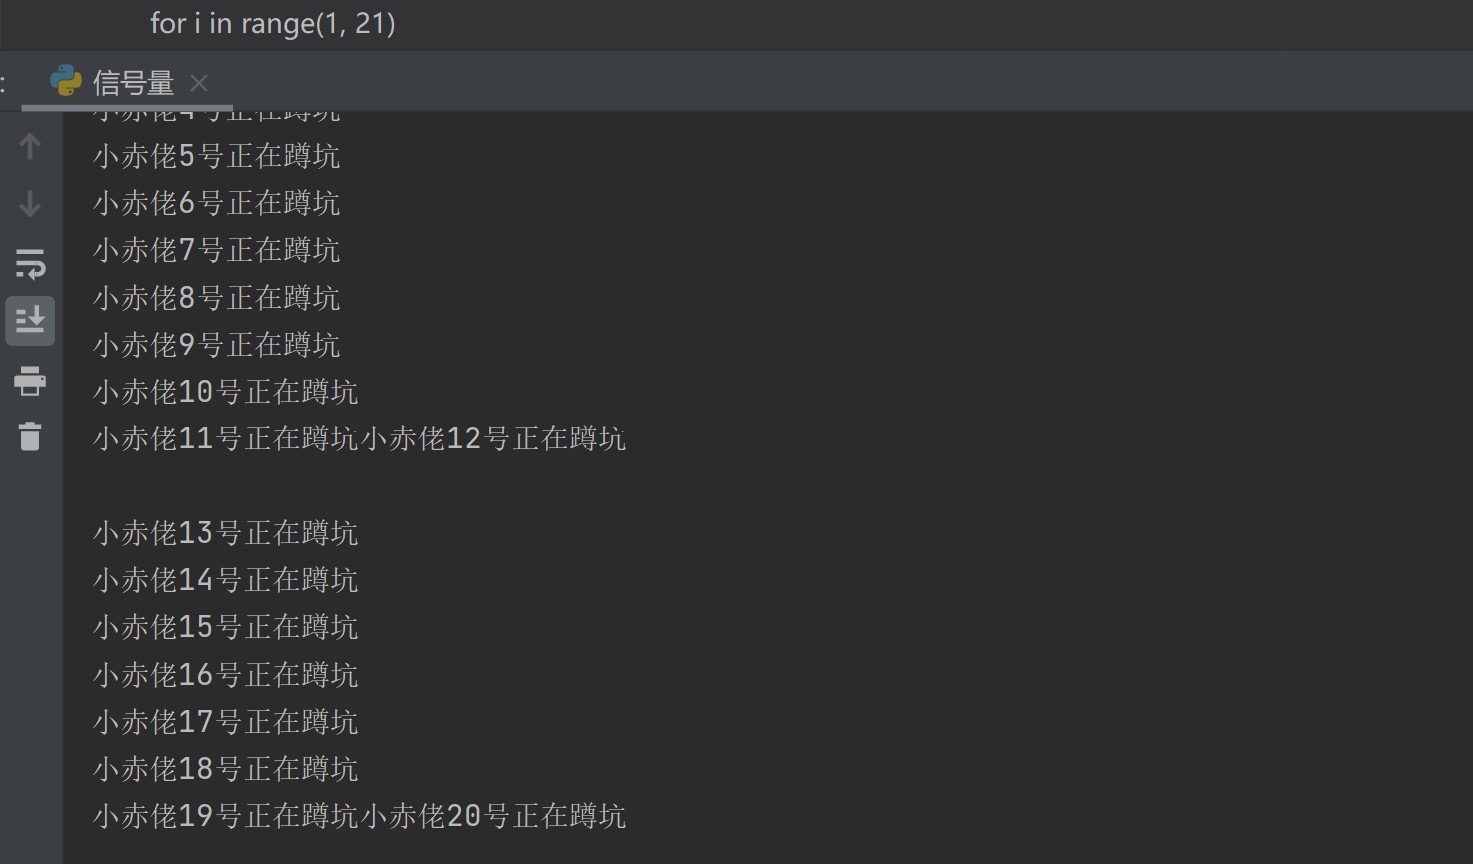
Task: Click the 小赤佬20号正在蹲坑 text
Action: pos(493,817)
